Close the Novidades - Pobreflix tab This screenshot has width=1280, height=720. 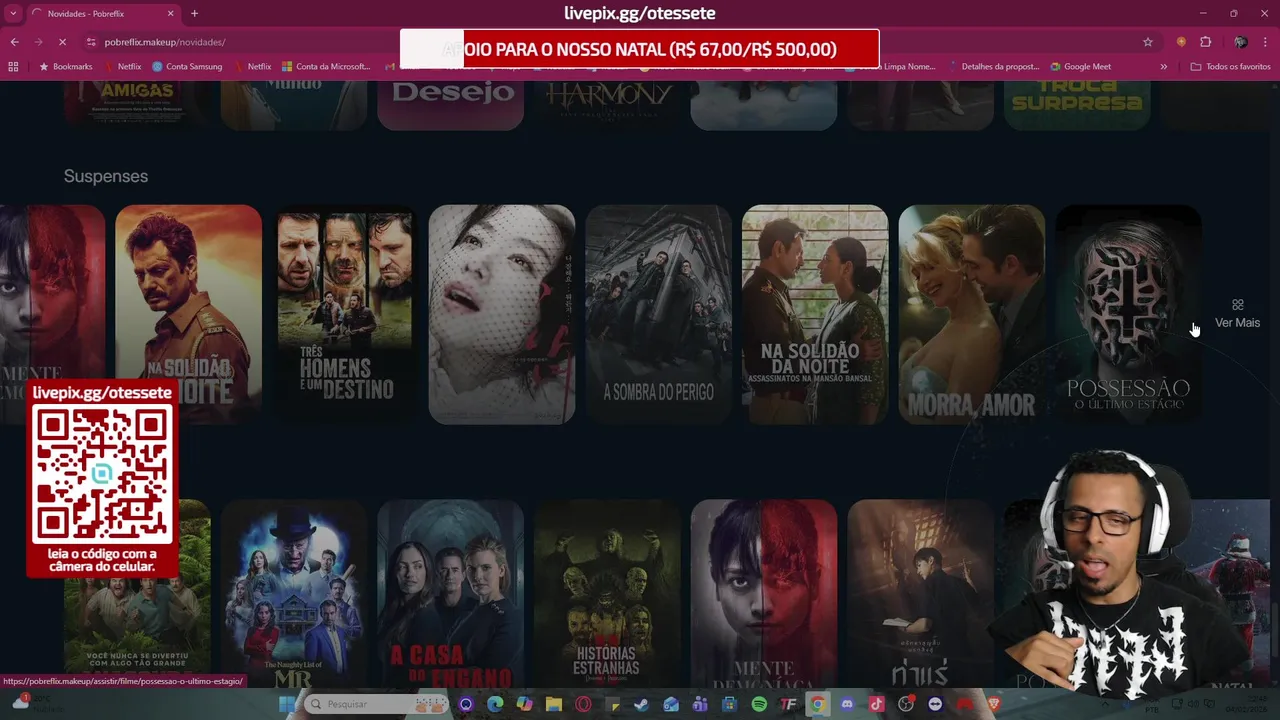pyautogui.click(x=170, y=13)
